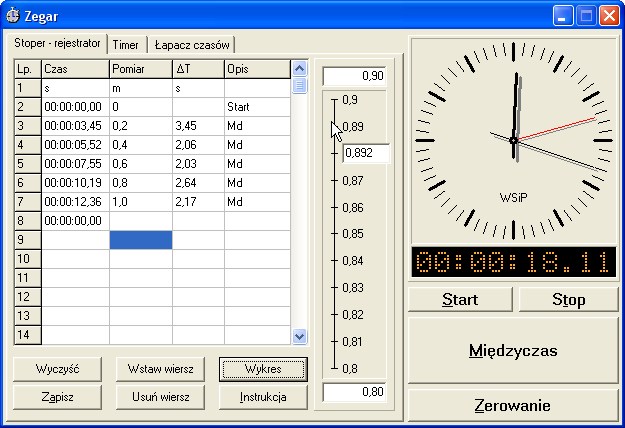
Task: Click the Wyczyść button
Action: [x=57, y=369]
